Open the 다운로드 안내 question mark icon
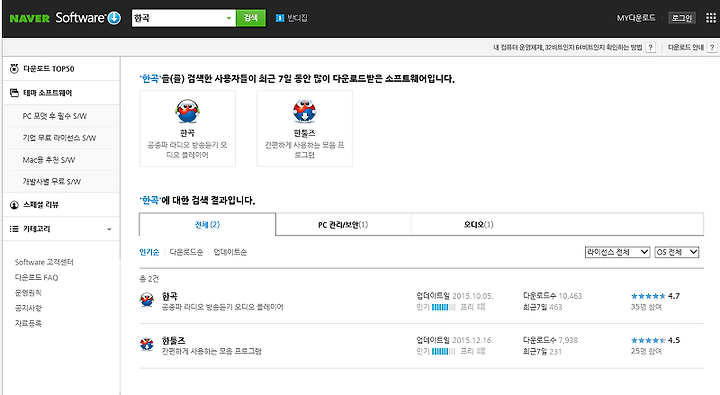720x395 pixels. point(712,47)
